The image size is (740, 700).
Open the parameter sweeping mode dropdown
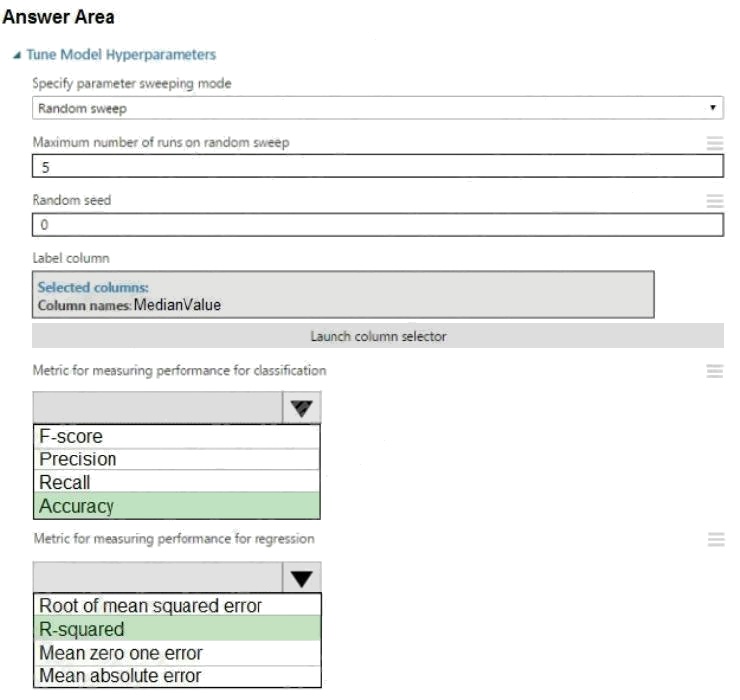(x=377, y=108)
